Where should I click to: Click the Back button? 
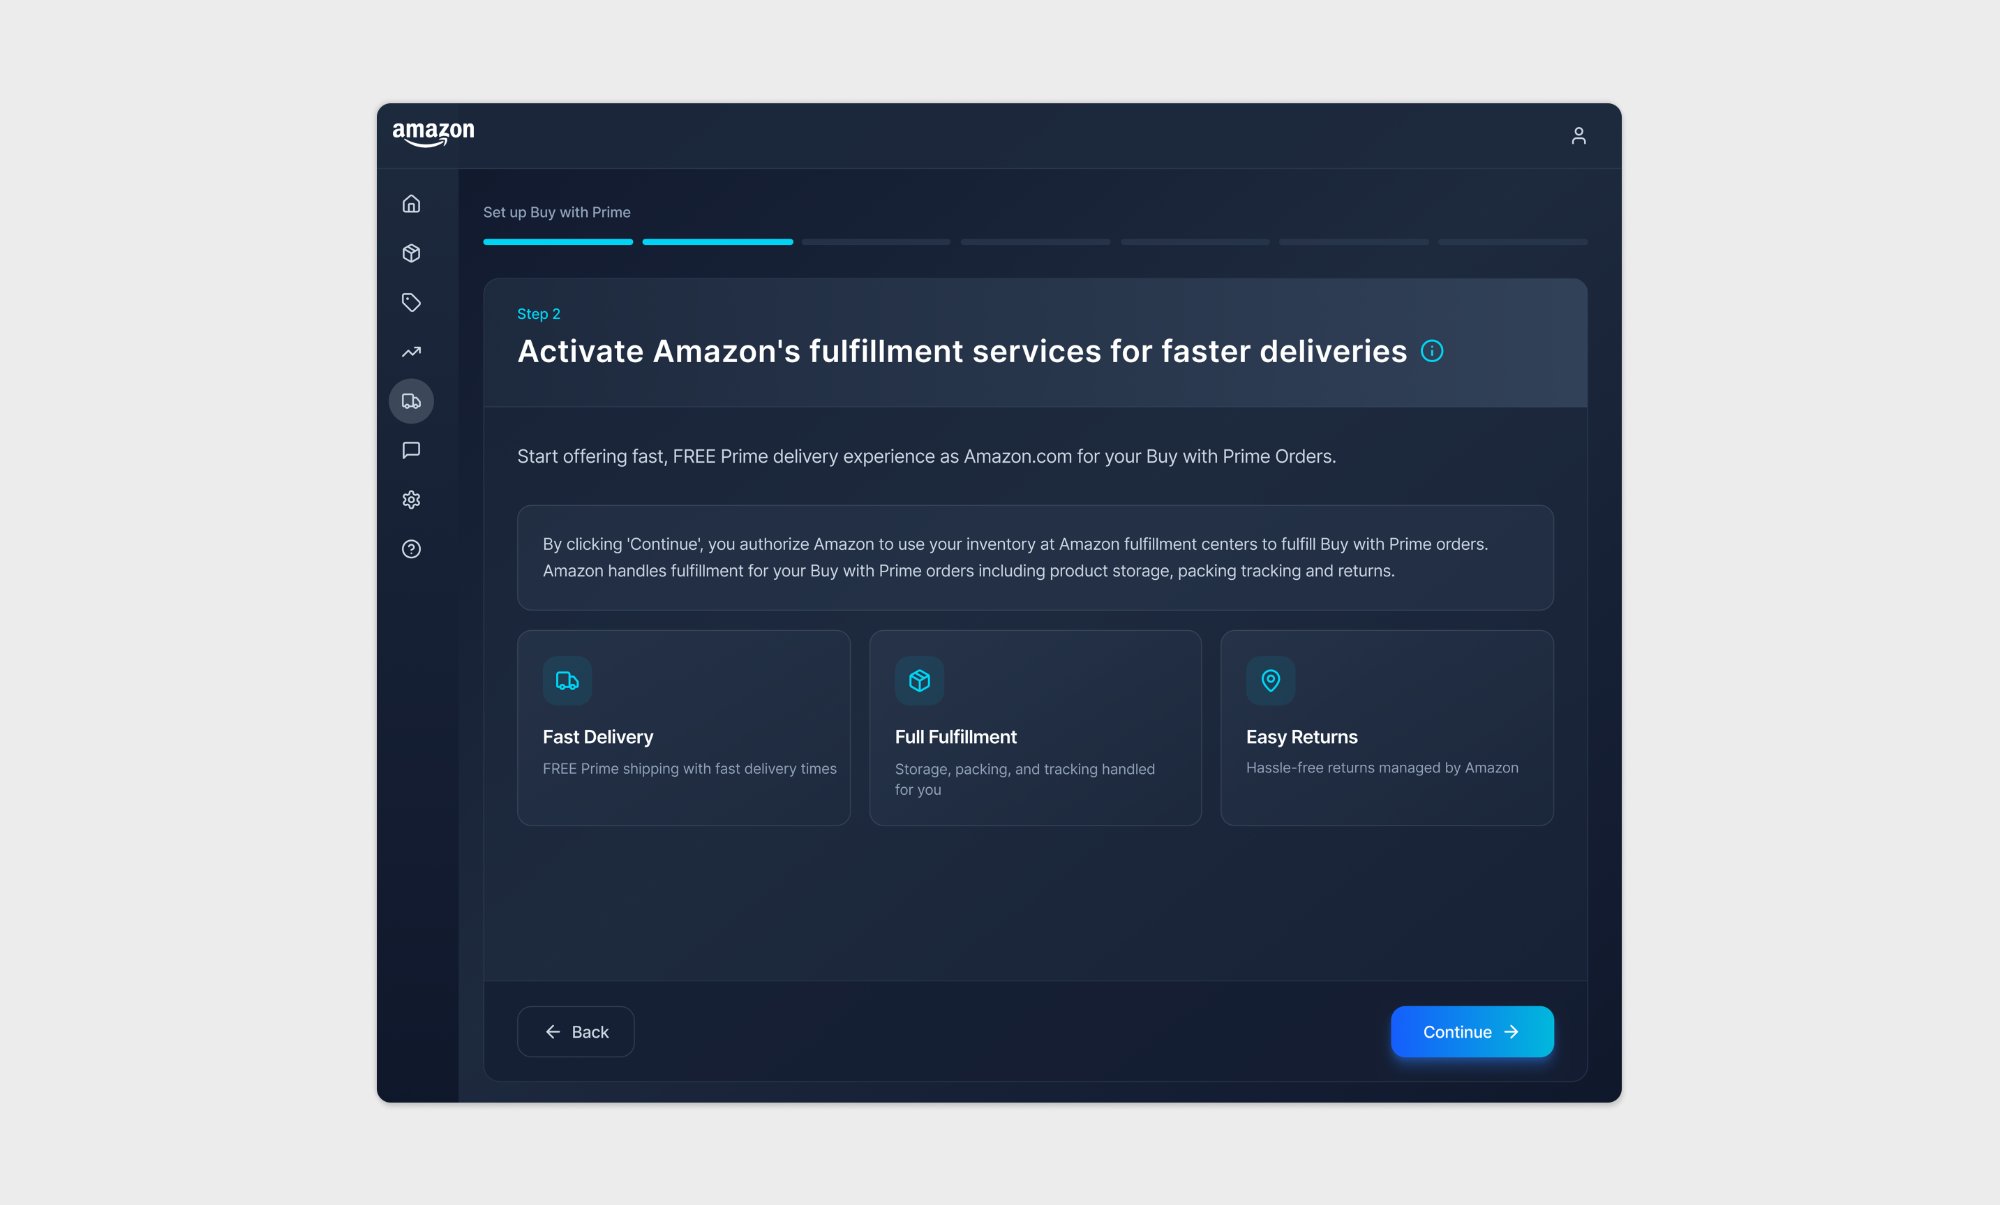tap(576, 1032)
